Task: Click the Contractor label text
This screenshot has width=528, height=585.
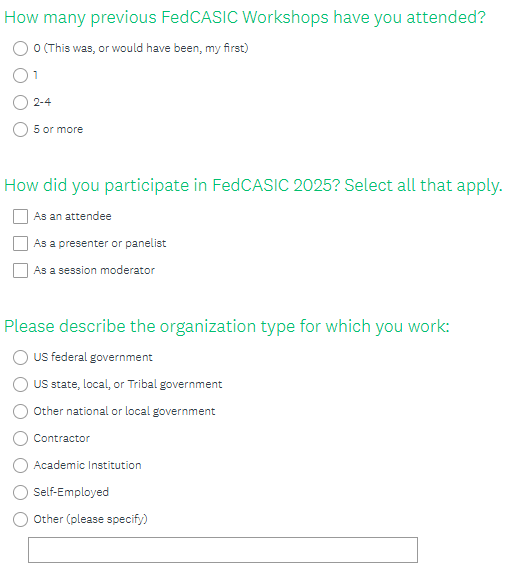Action: point(62,438)
